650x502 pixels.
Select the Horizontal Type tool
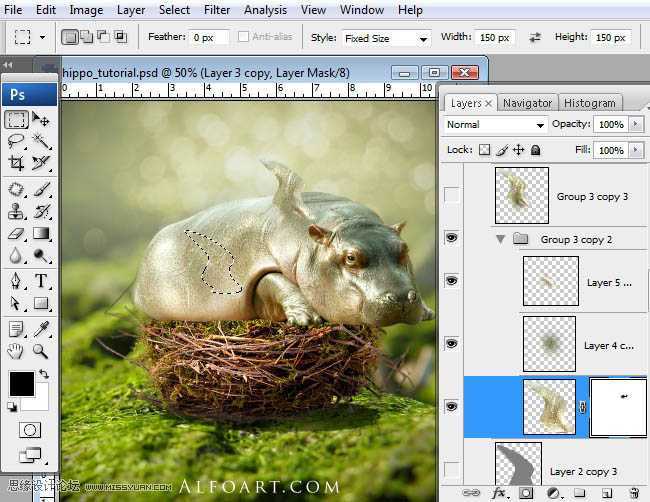tap(41, 281)
